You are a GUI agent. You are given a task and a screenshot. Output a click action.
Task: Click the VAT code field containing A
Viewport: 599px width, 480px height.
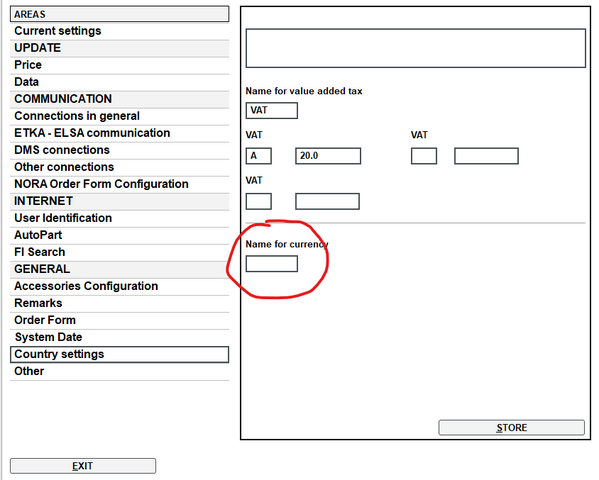tap(259, 156)
